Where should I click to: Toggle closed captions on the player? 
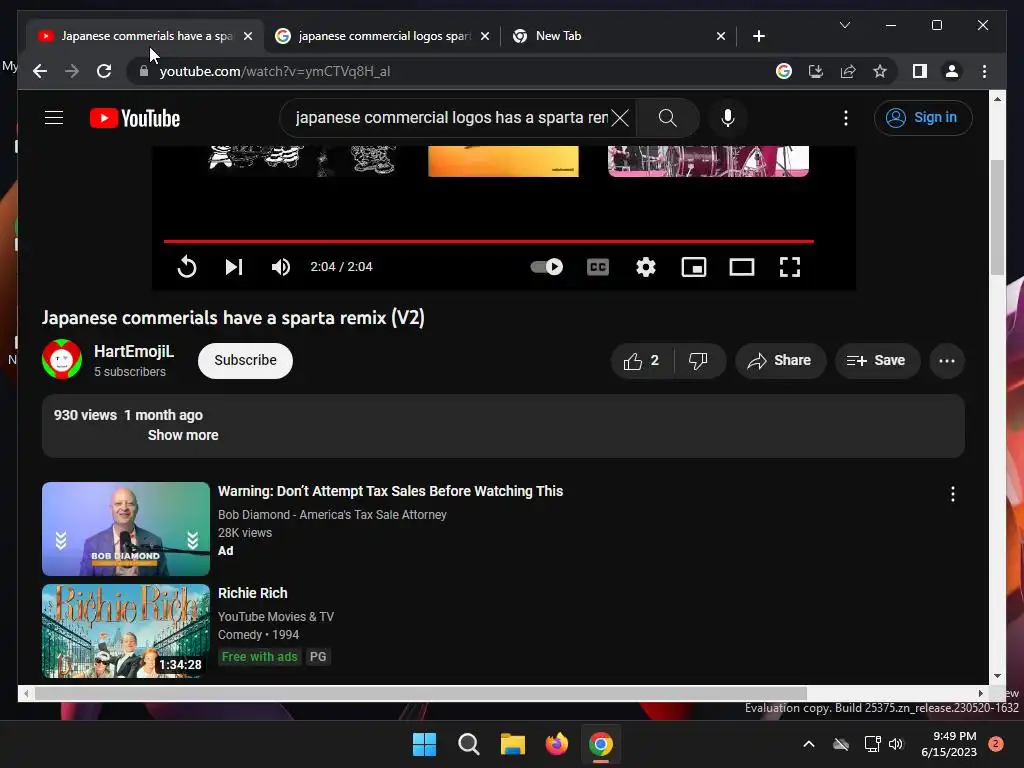pos(598,266)
